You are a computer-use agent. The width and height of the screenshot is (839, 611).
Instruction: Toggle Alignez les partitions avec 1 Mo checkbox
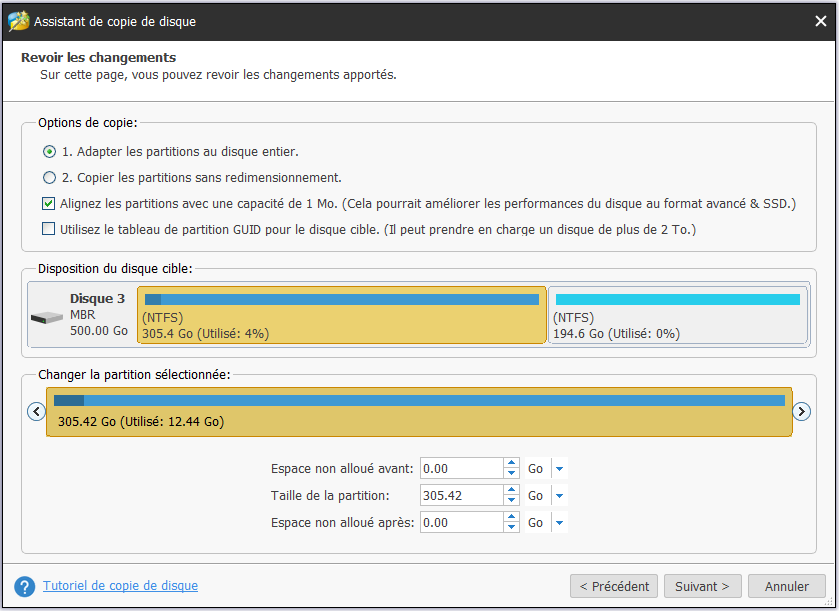(x=49, y=203)
